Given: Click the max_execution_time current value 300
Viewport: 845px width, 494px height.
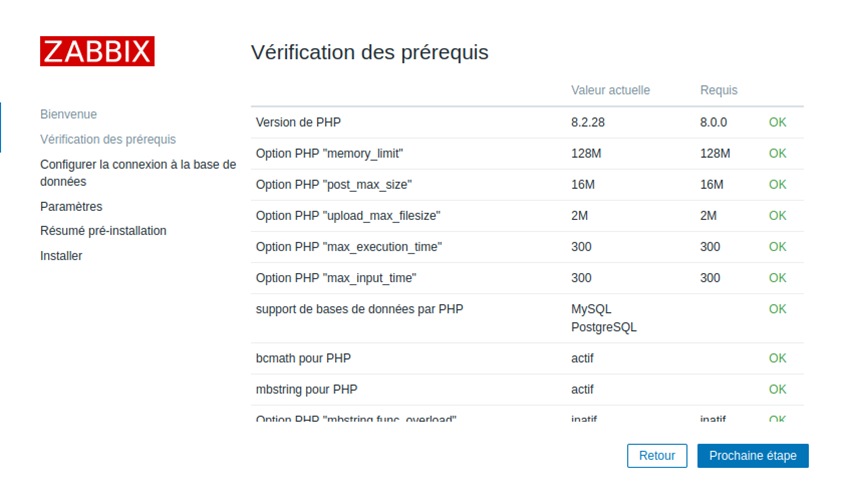Looking at the screenshot, I should pos(581,247).
